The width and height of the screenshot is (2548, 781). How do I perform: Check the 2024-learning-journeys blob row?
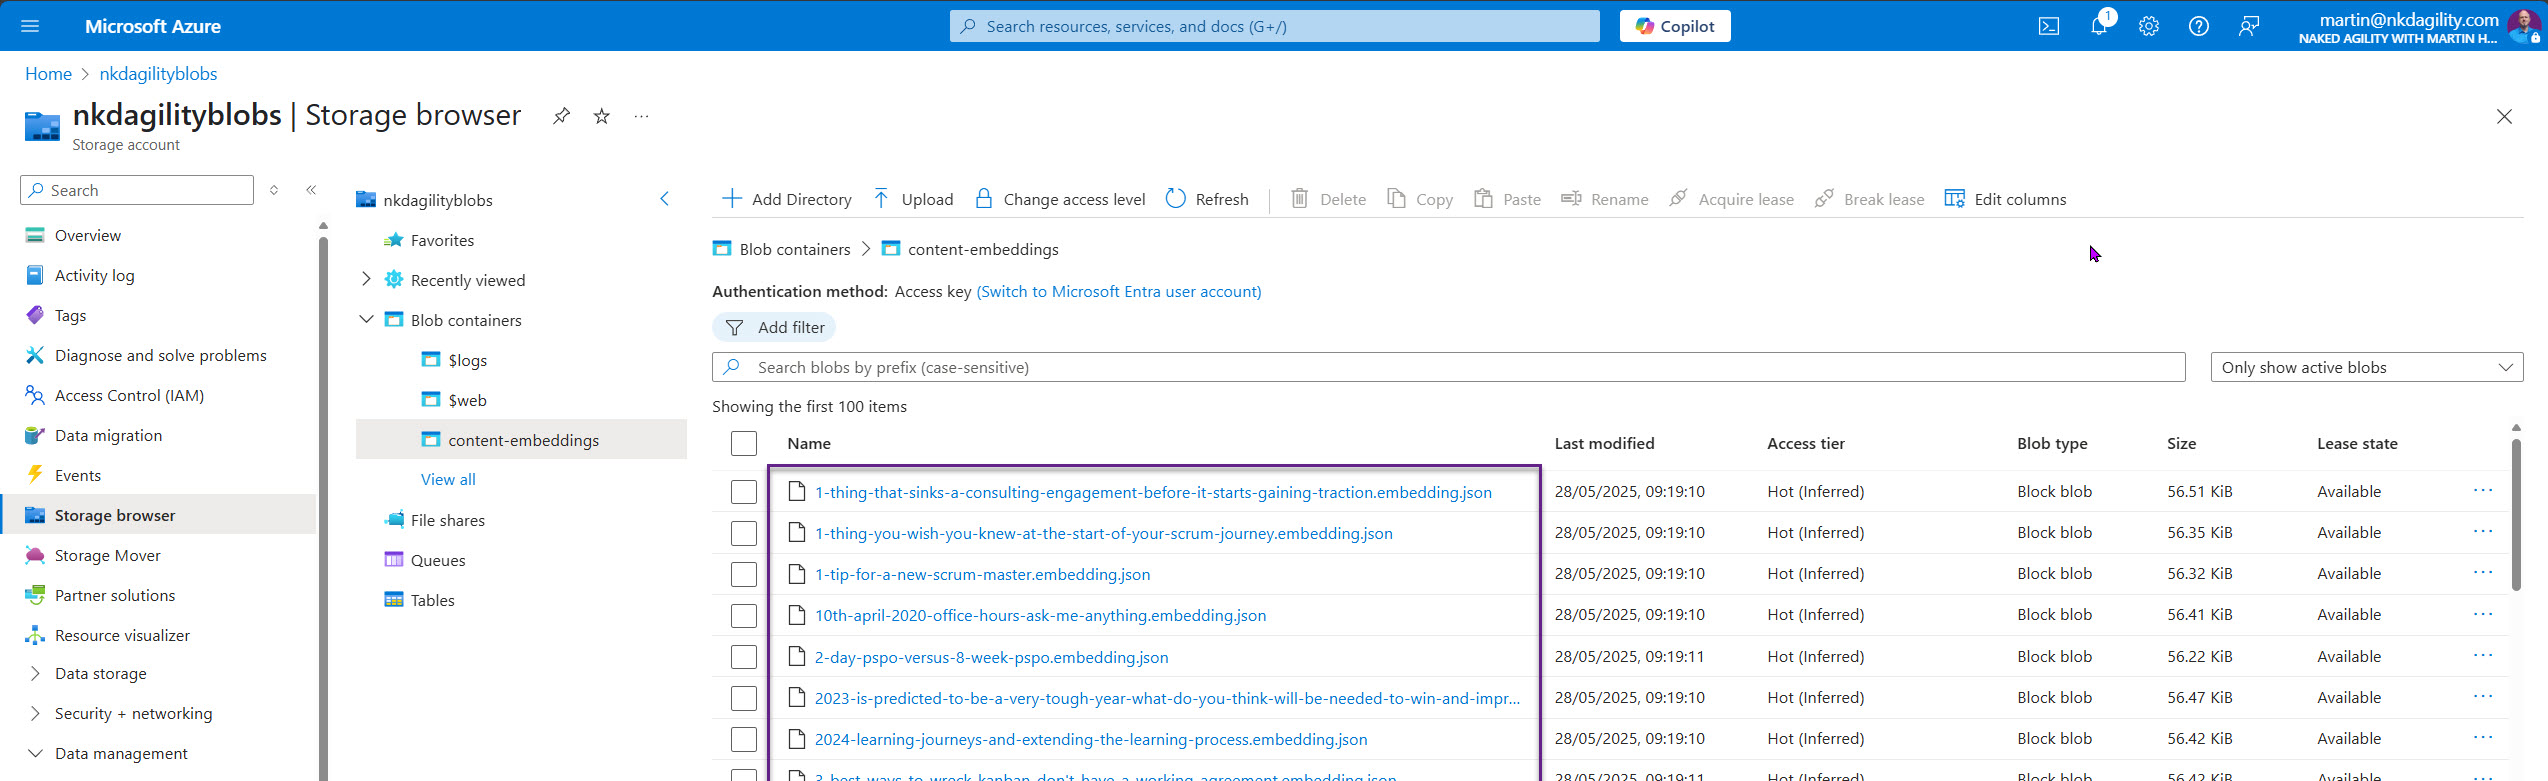coord(744,739)
